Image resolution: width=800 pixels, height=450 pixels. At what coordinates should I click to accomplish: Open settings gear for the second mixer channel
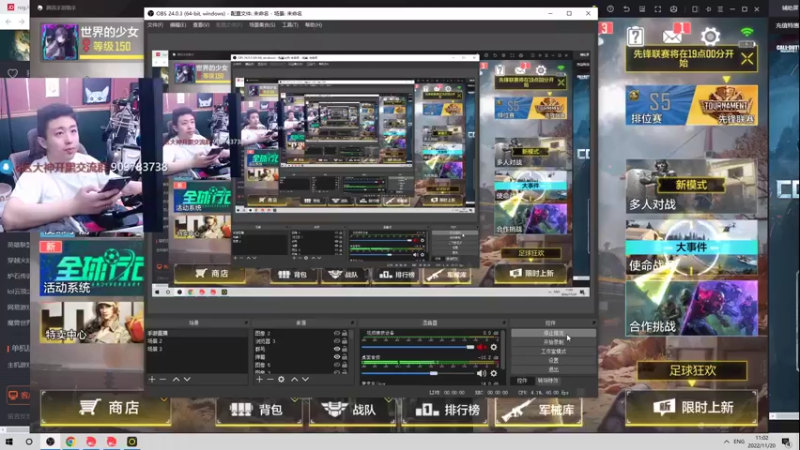pyautogui.click(x=493, y=373)
